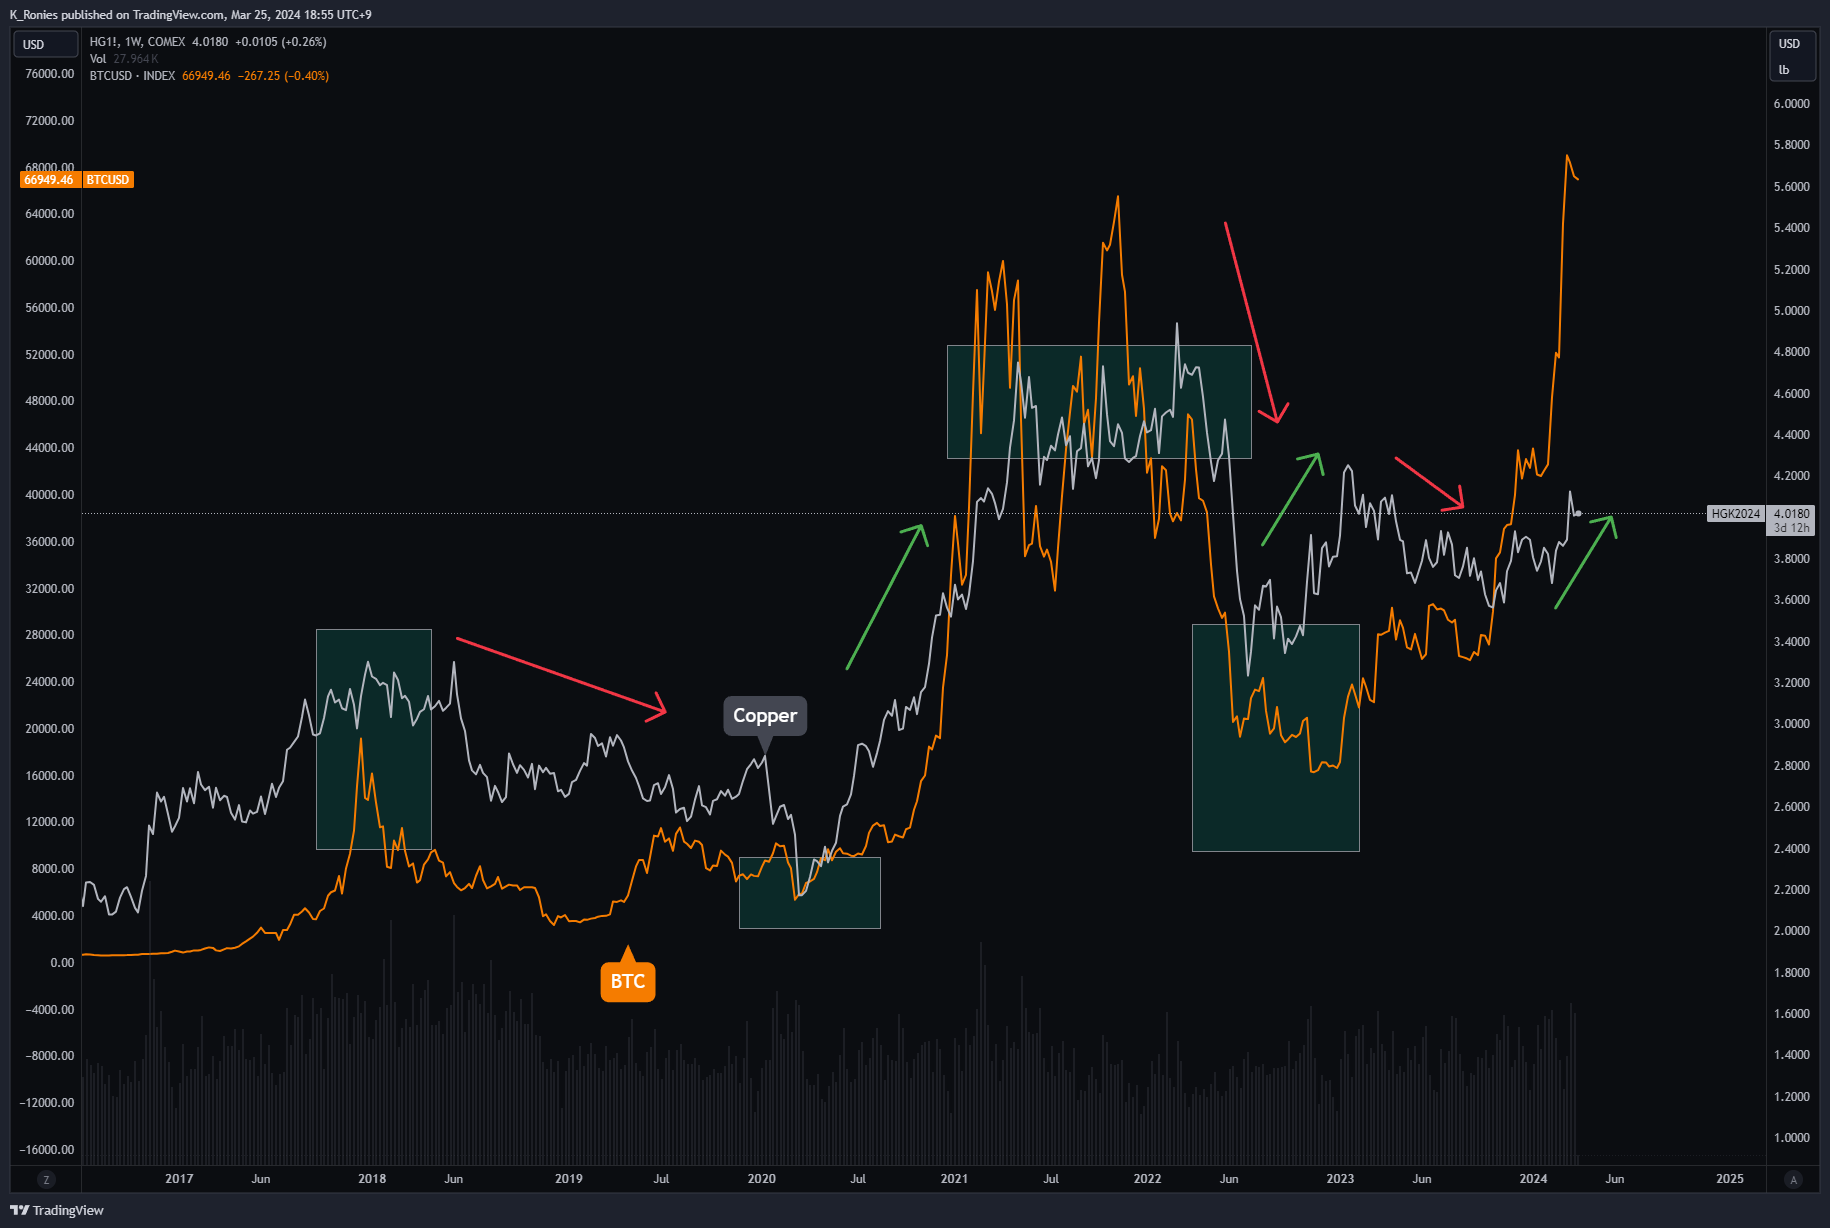Click the 1.0000 right price scale value

click(1791, 1138)
